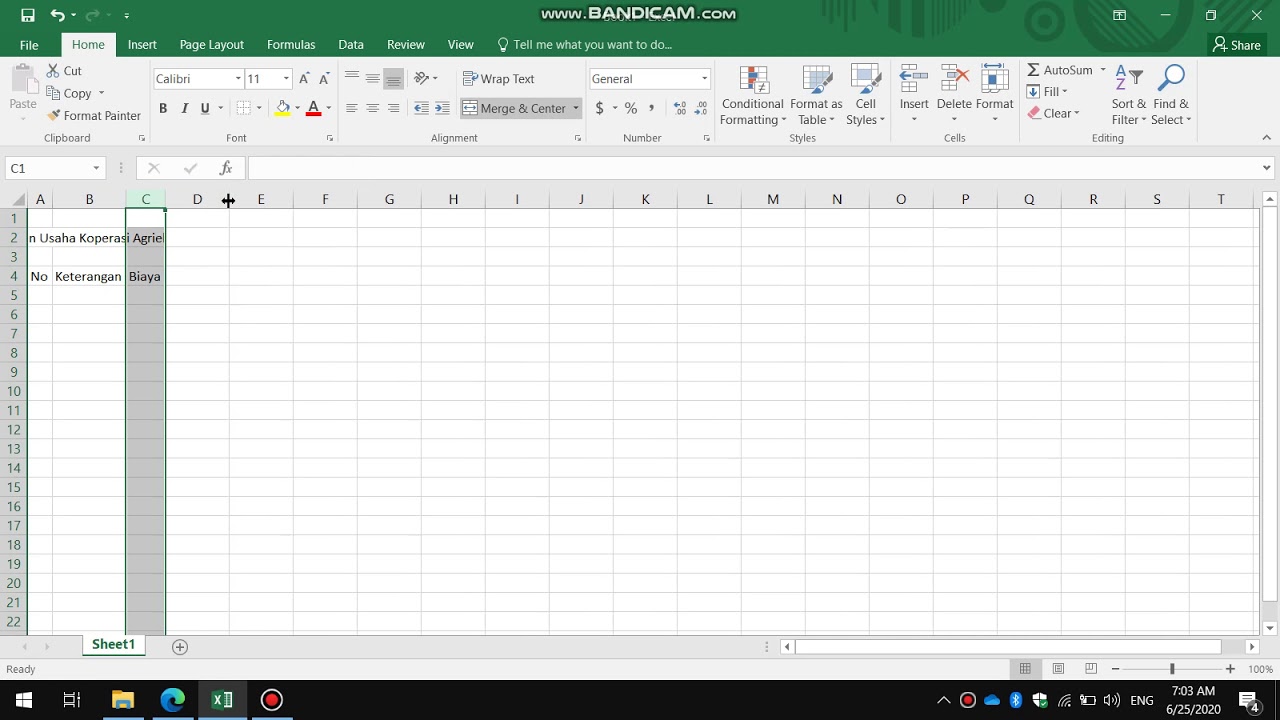Expand the Fill dropdown
The height and width of the screenshot is (720, 1280).
point(1064,92)
